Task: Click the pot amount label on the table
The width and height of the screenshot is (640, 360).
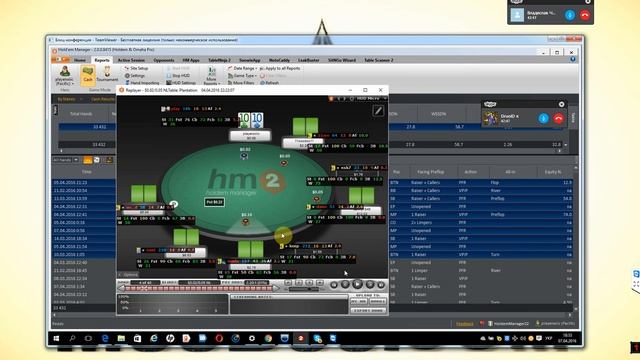Action: [x=214, y=202]
